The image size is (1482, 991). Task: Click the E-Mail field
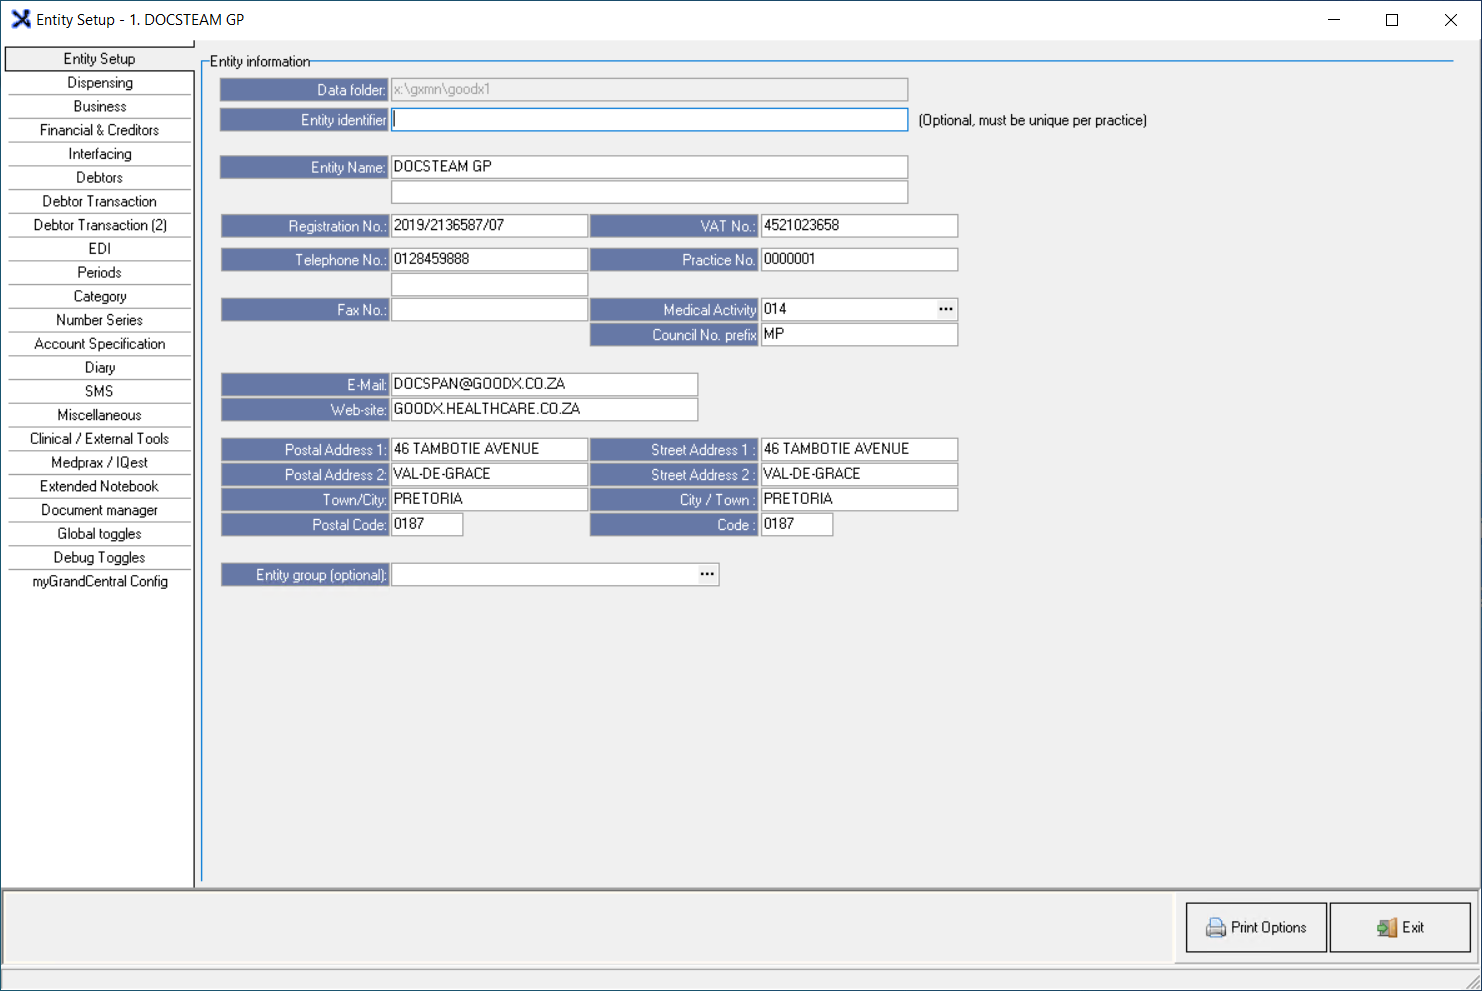point(544,384)
